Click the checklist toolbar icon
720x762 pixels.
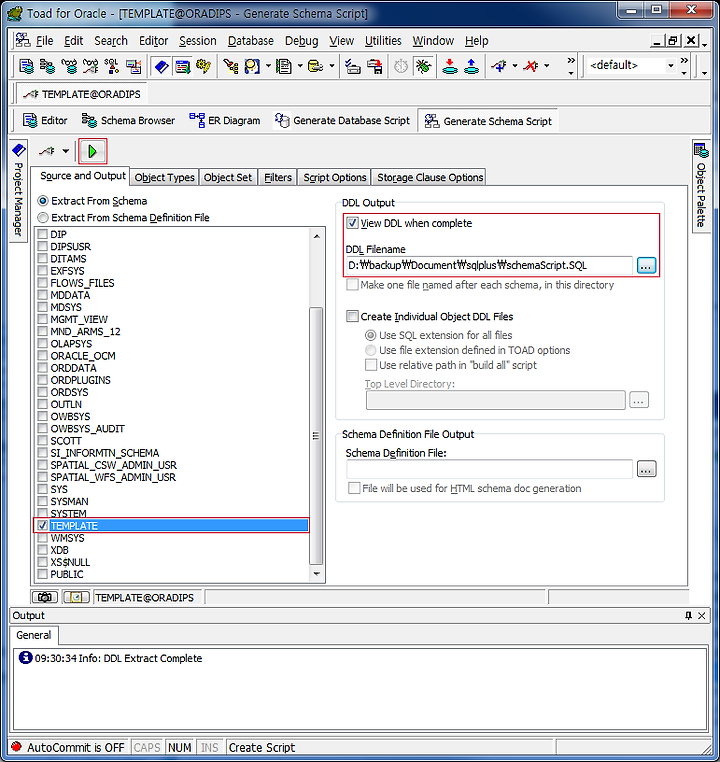352,66
